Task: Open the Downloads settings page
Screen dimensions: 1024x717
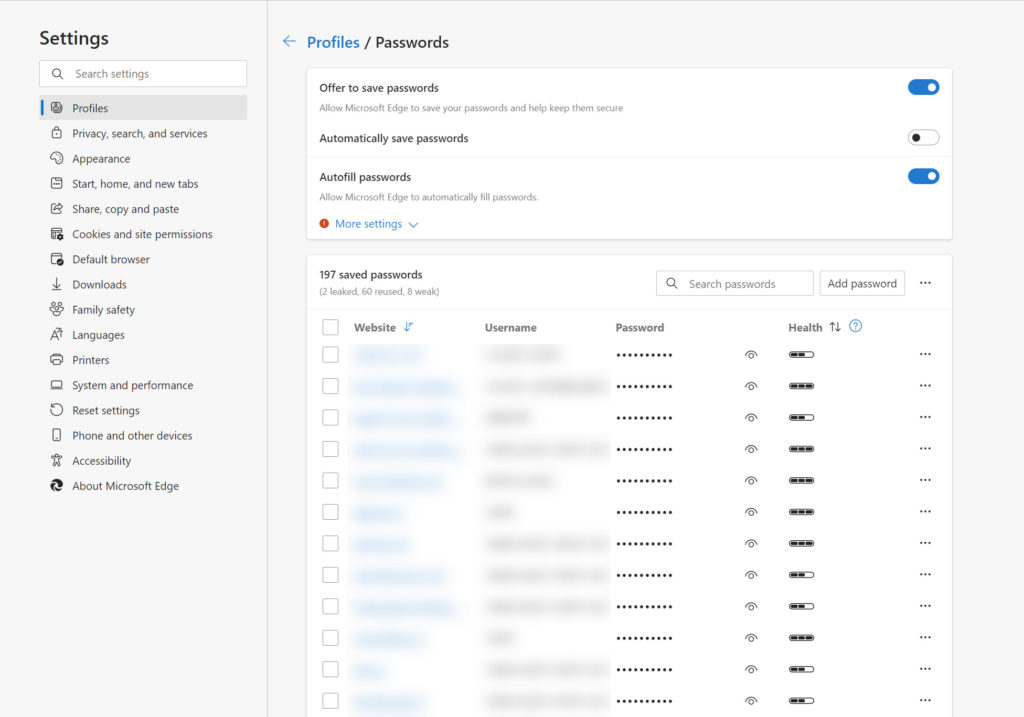Action: click(x=99, y=284)
